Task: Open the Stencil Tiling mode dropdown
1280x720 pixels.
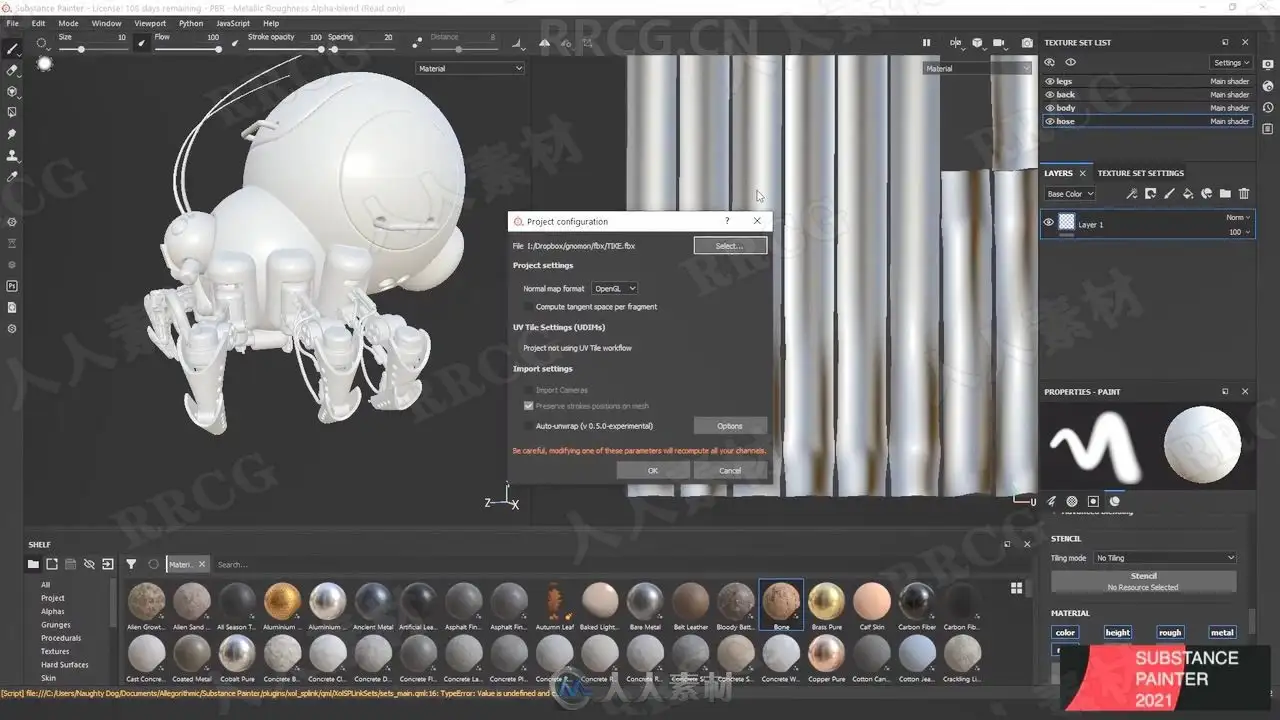Action: click(1165, 558)
